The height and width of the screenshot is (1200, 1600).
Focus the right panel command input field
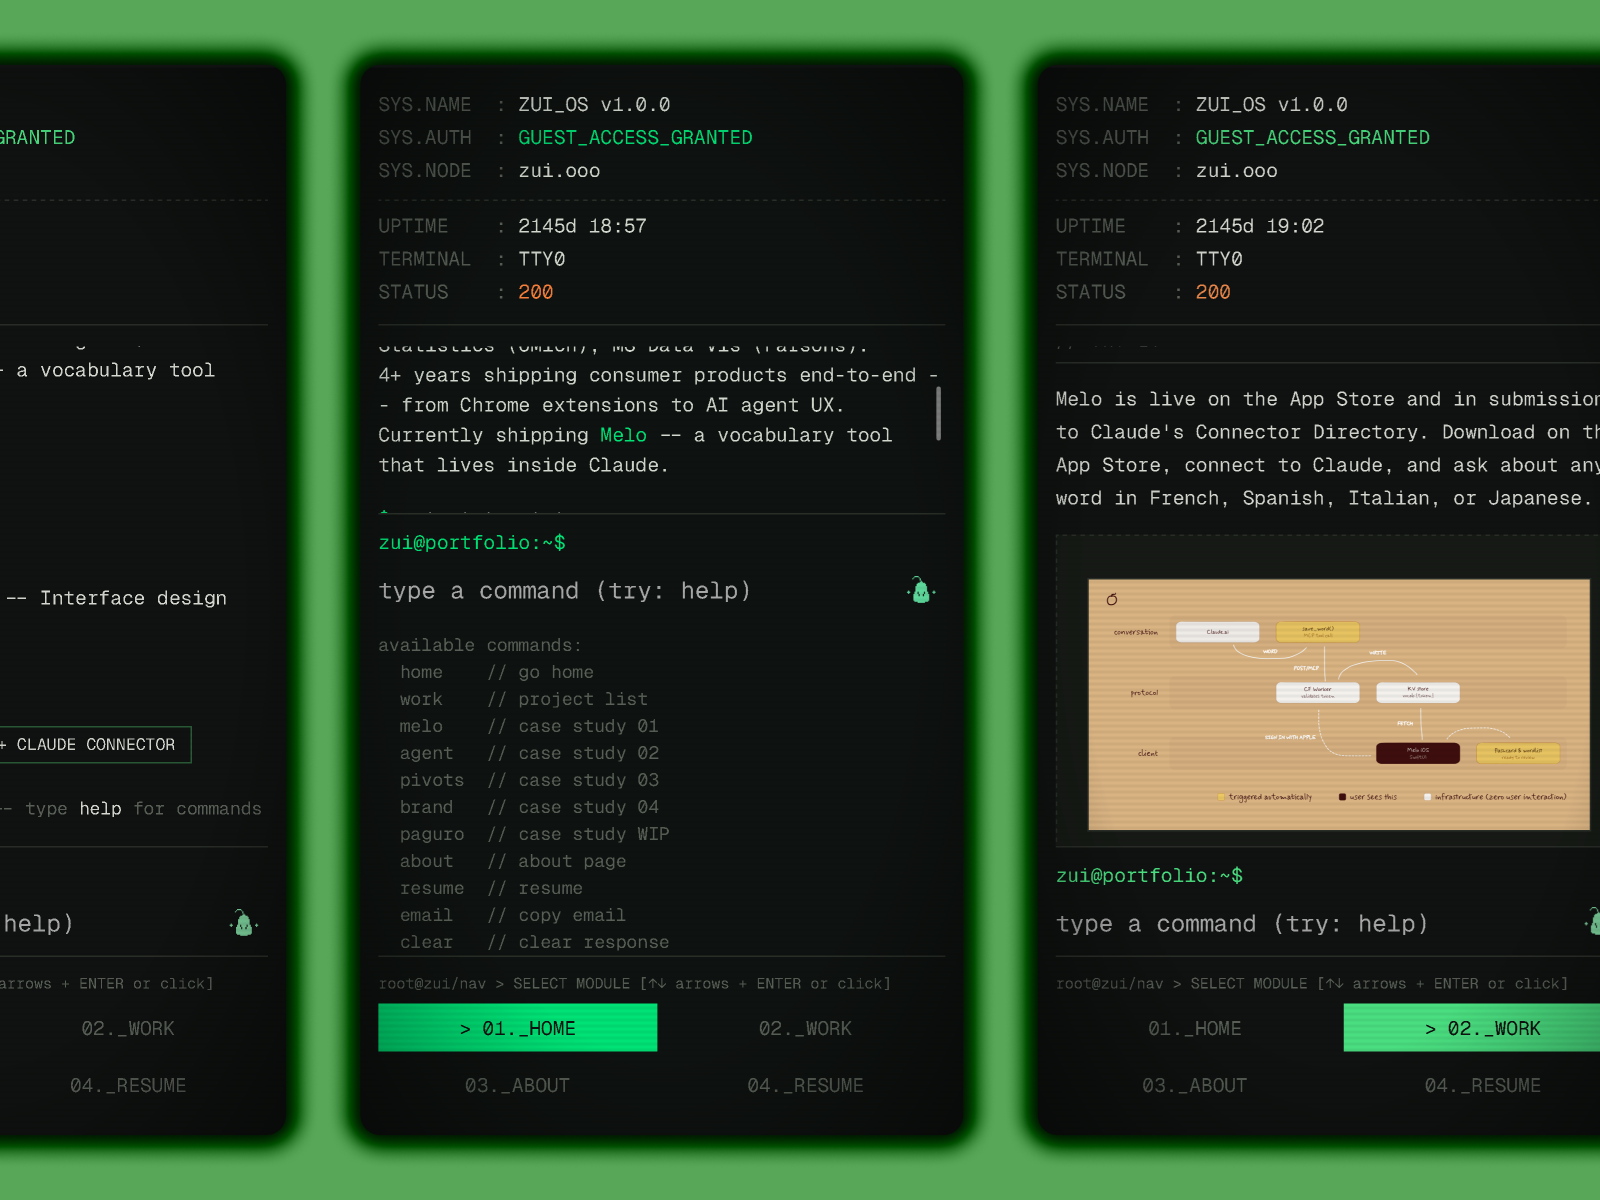1300,924
